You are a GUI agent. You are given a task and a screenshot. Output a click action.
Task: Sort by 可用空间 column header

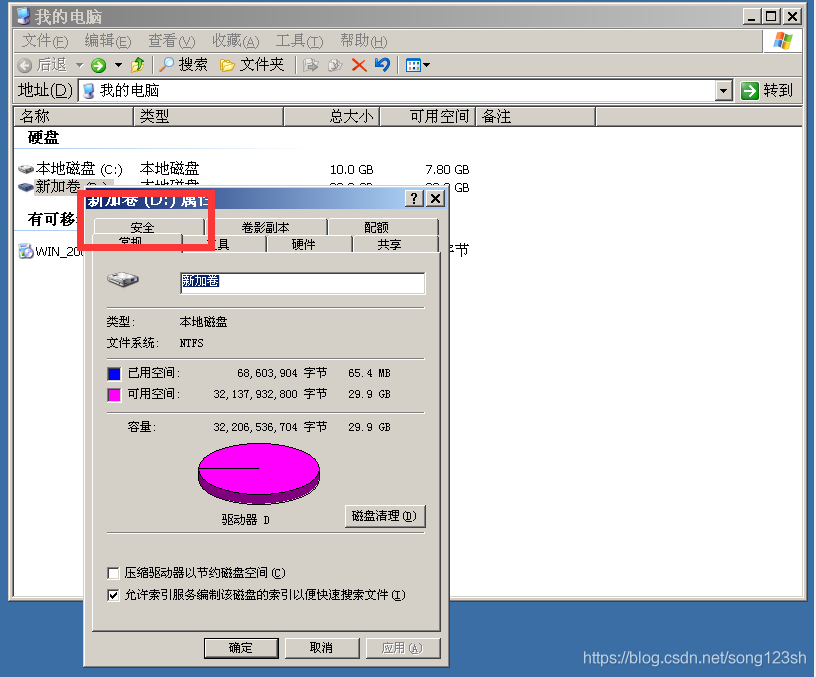click(x=428, y=117)
